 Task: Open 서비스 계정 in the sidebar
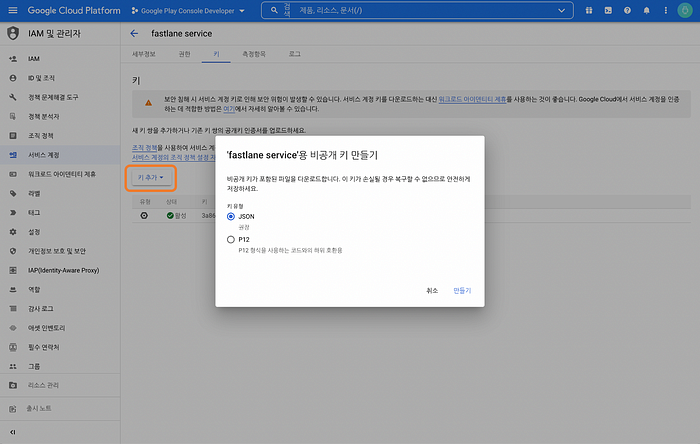click(60, 155)
